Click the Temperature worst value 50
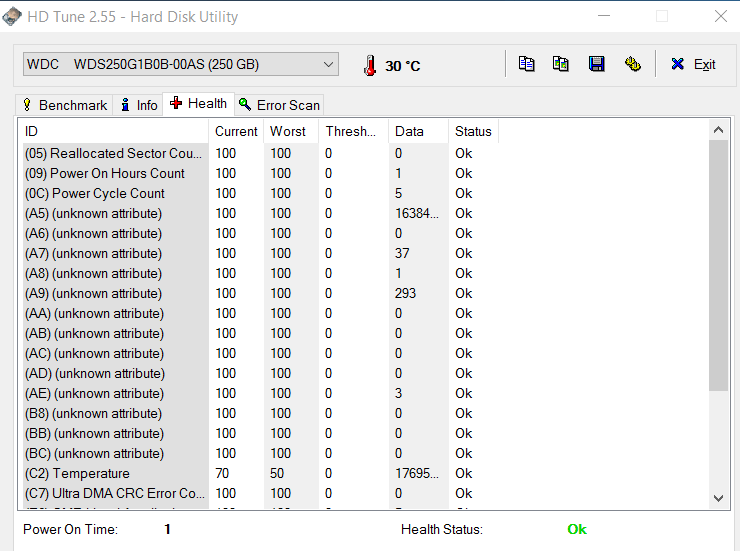 (277, 473)
